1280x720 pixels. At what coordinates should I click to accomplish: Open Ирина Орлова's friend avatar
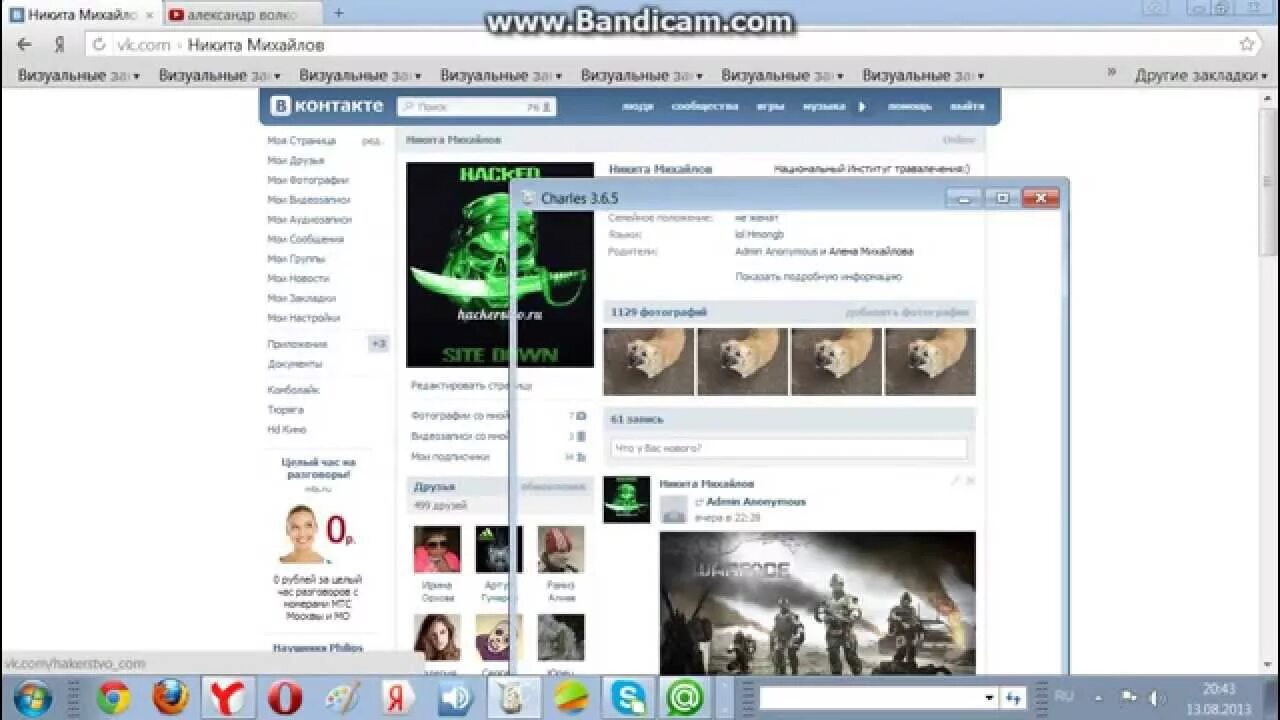[x=437, y=549]
